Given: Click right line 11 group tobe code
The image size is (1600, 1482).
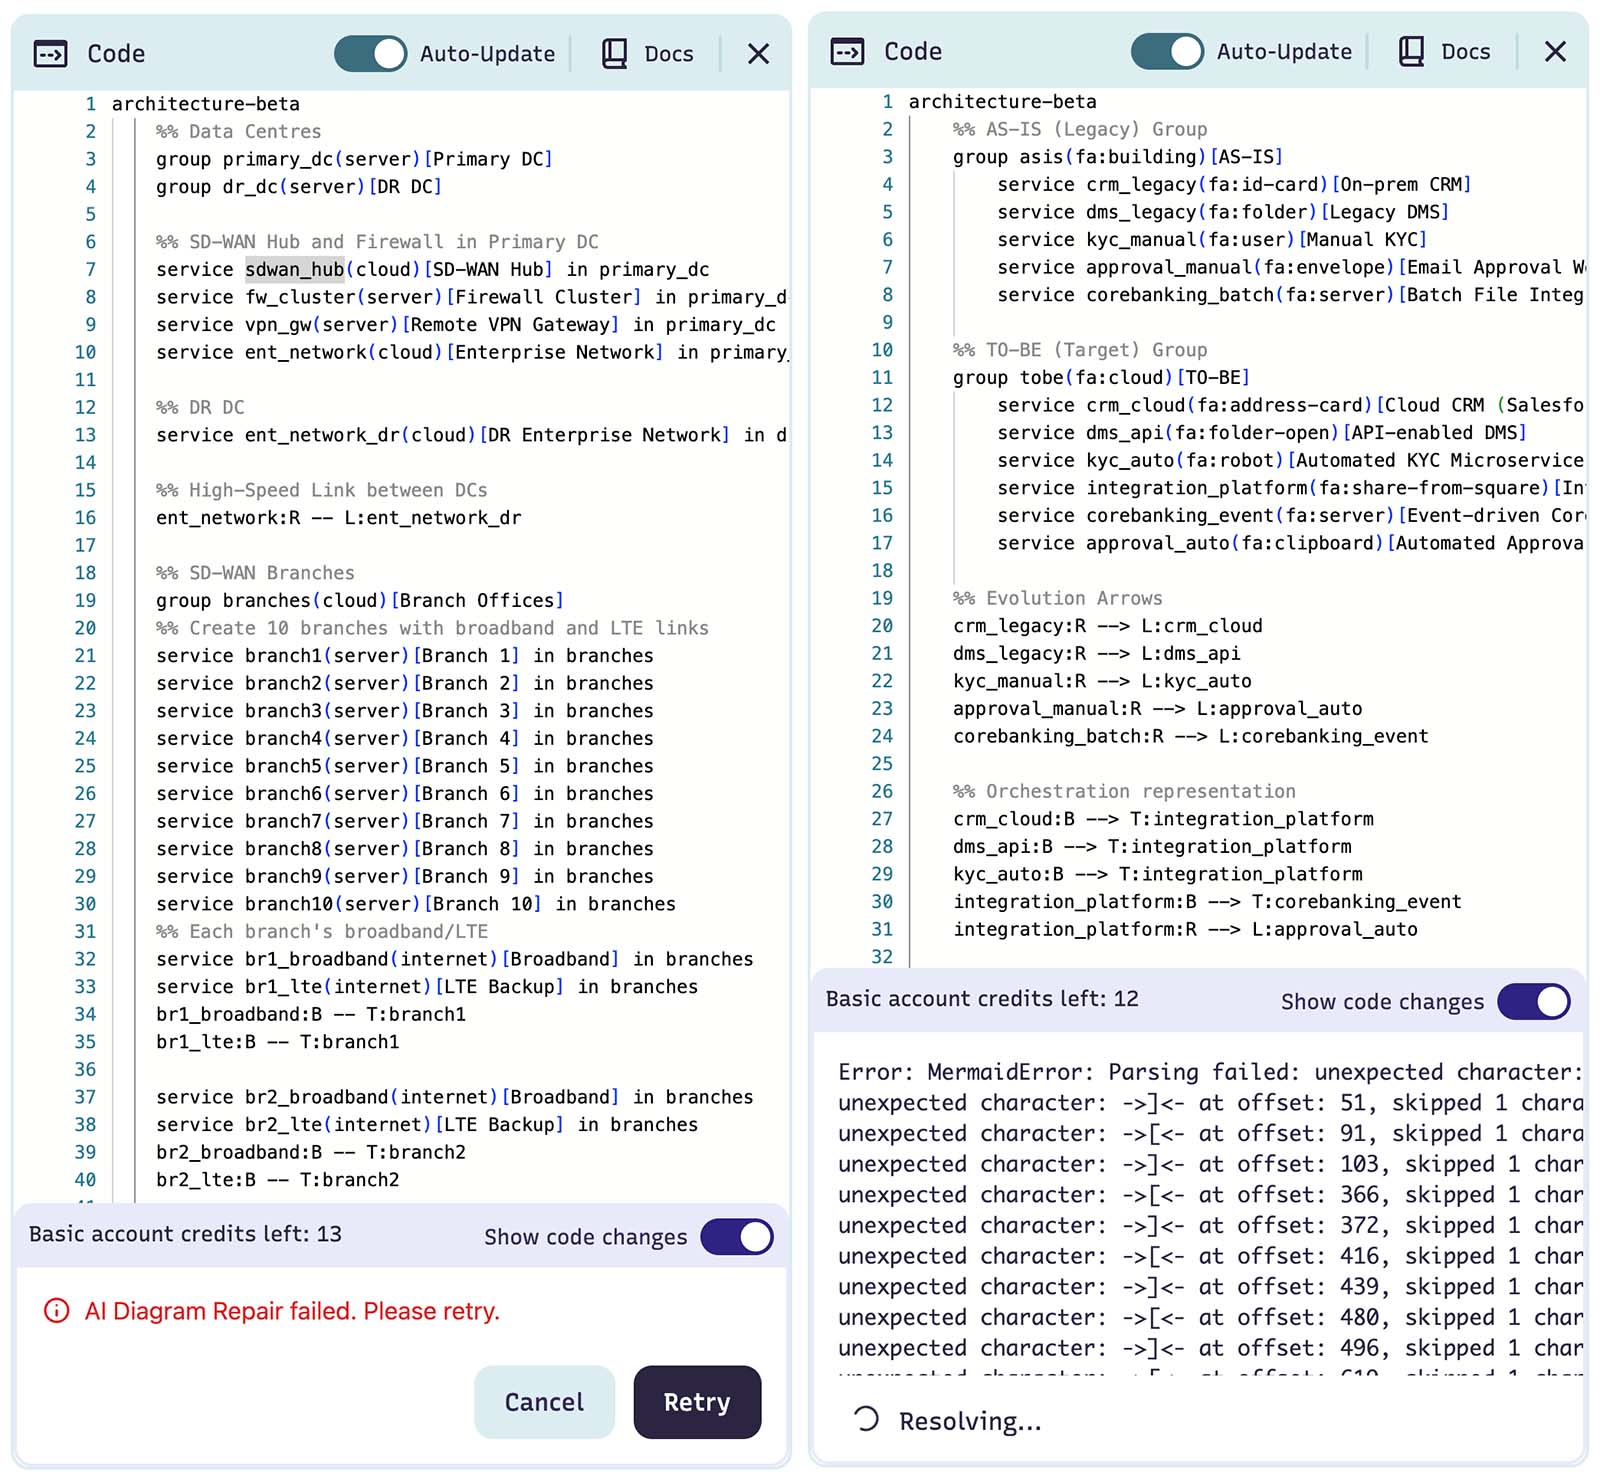Looking at the screenshot, I should [1100, 378].
